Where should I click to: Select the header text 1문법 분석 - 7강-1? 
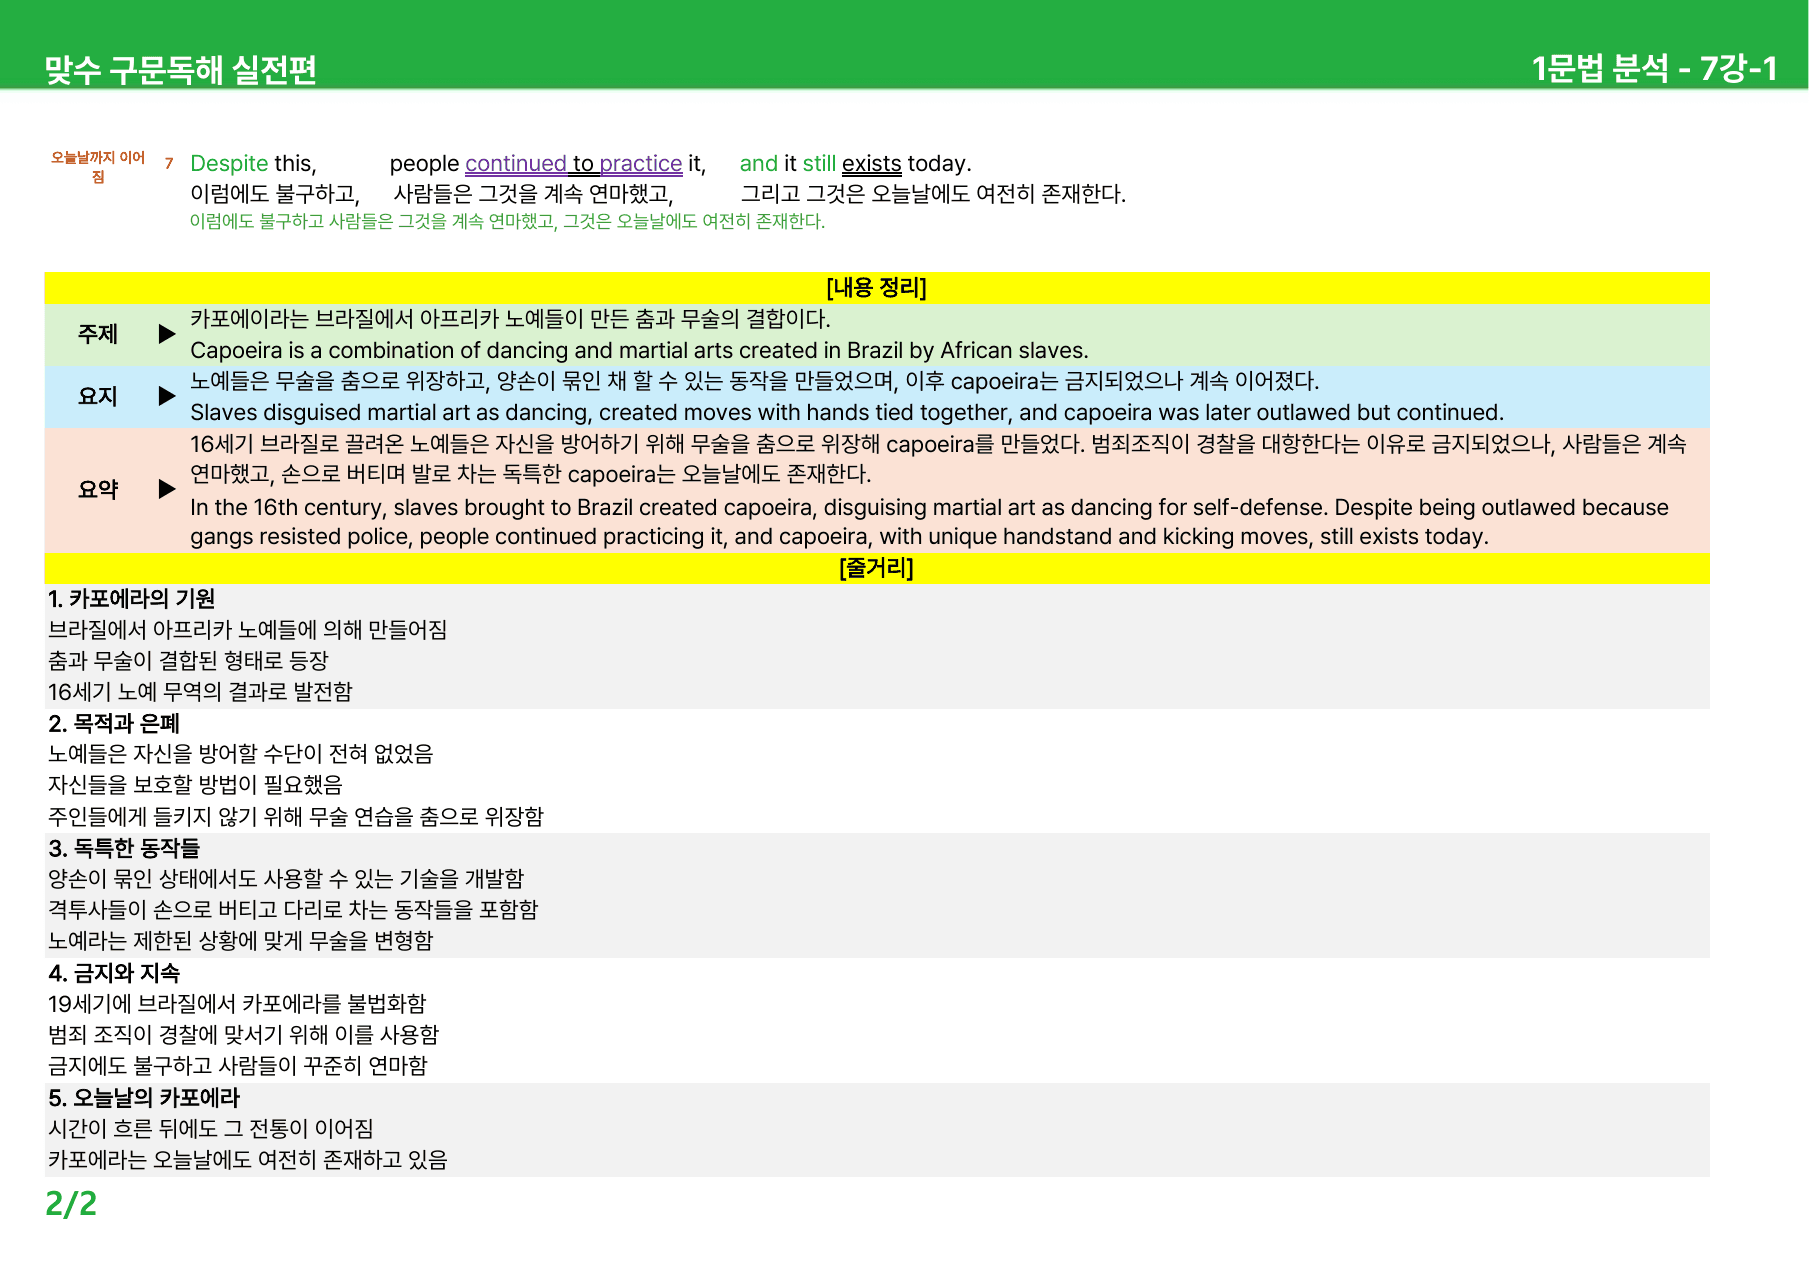(1654, 68)
